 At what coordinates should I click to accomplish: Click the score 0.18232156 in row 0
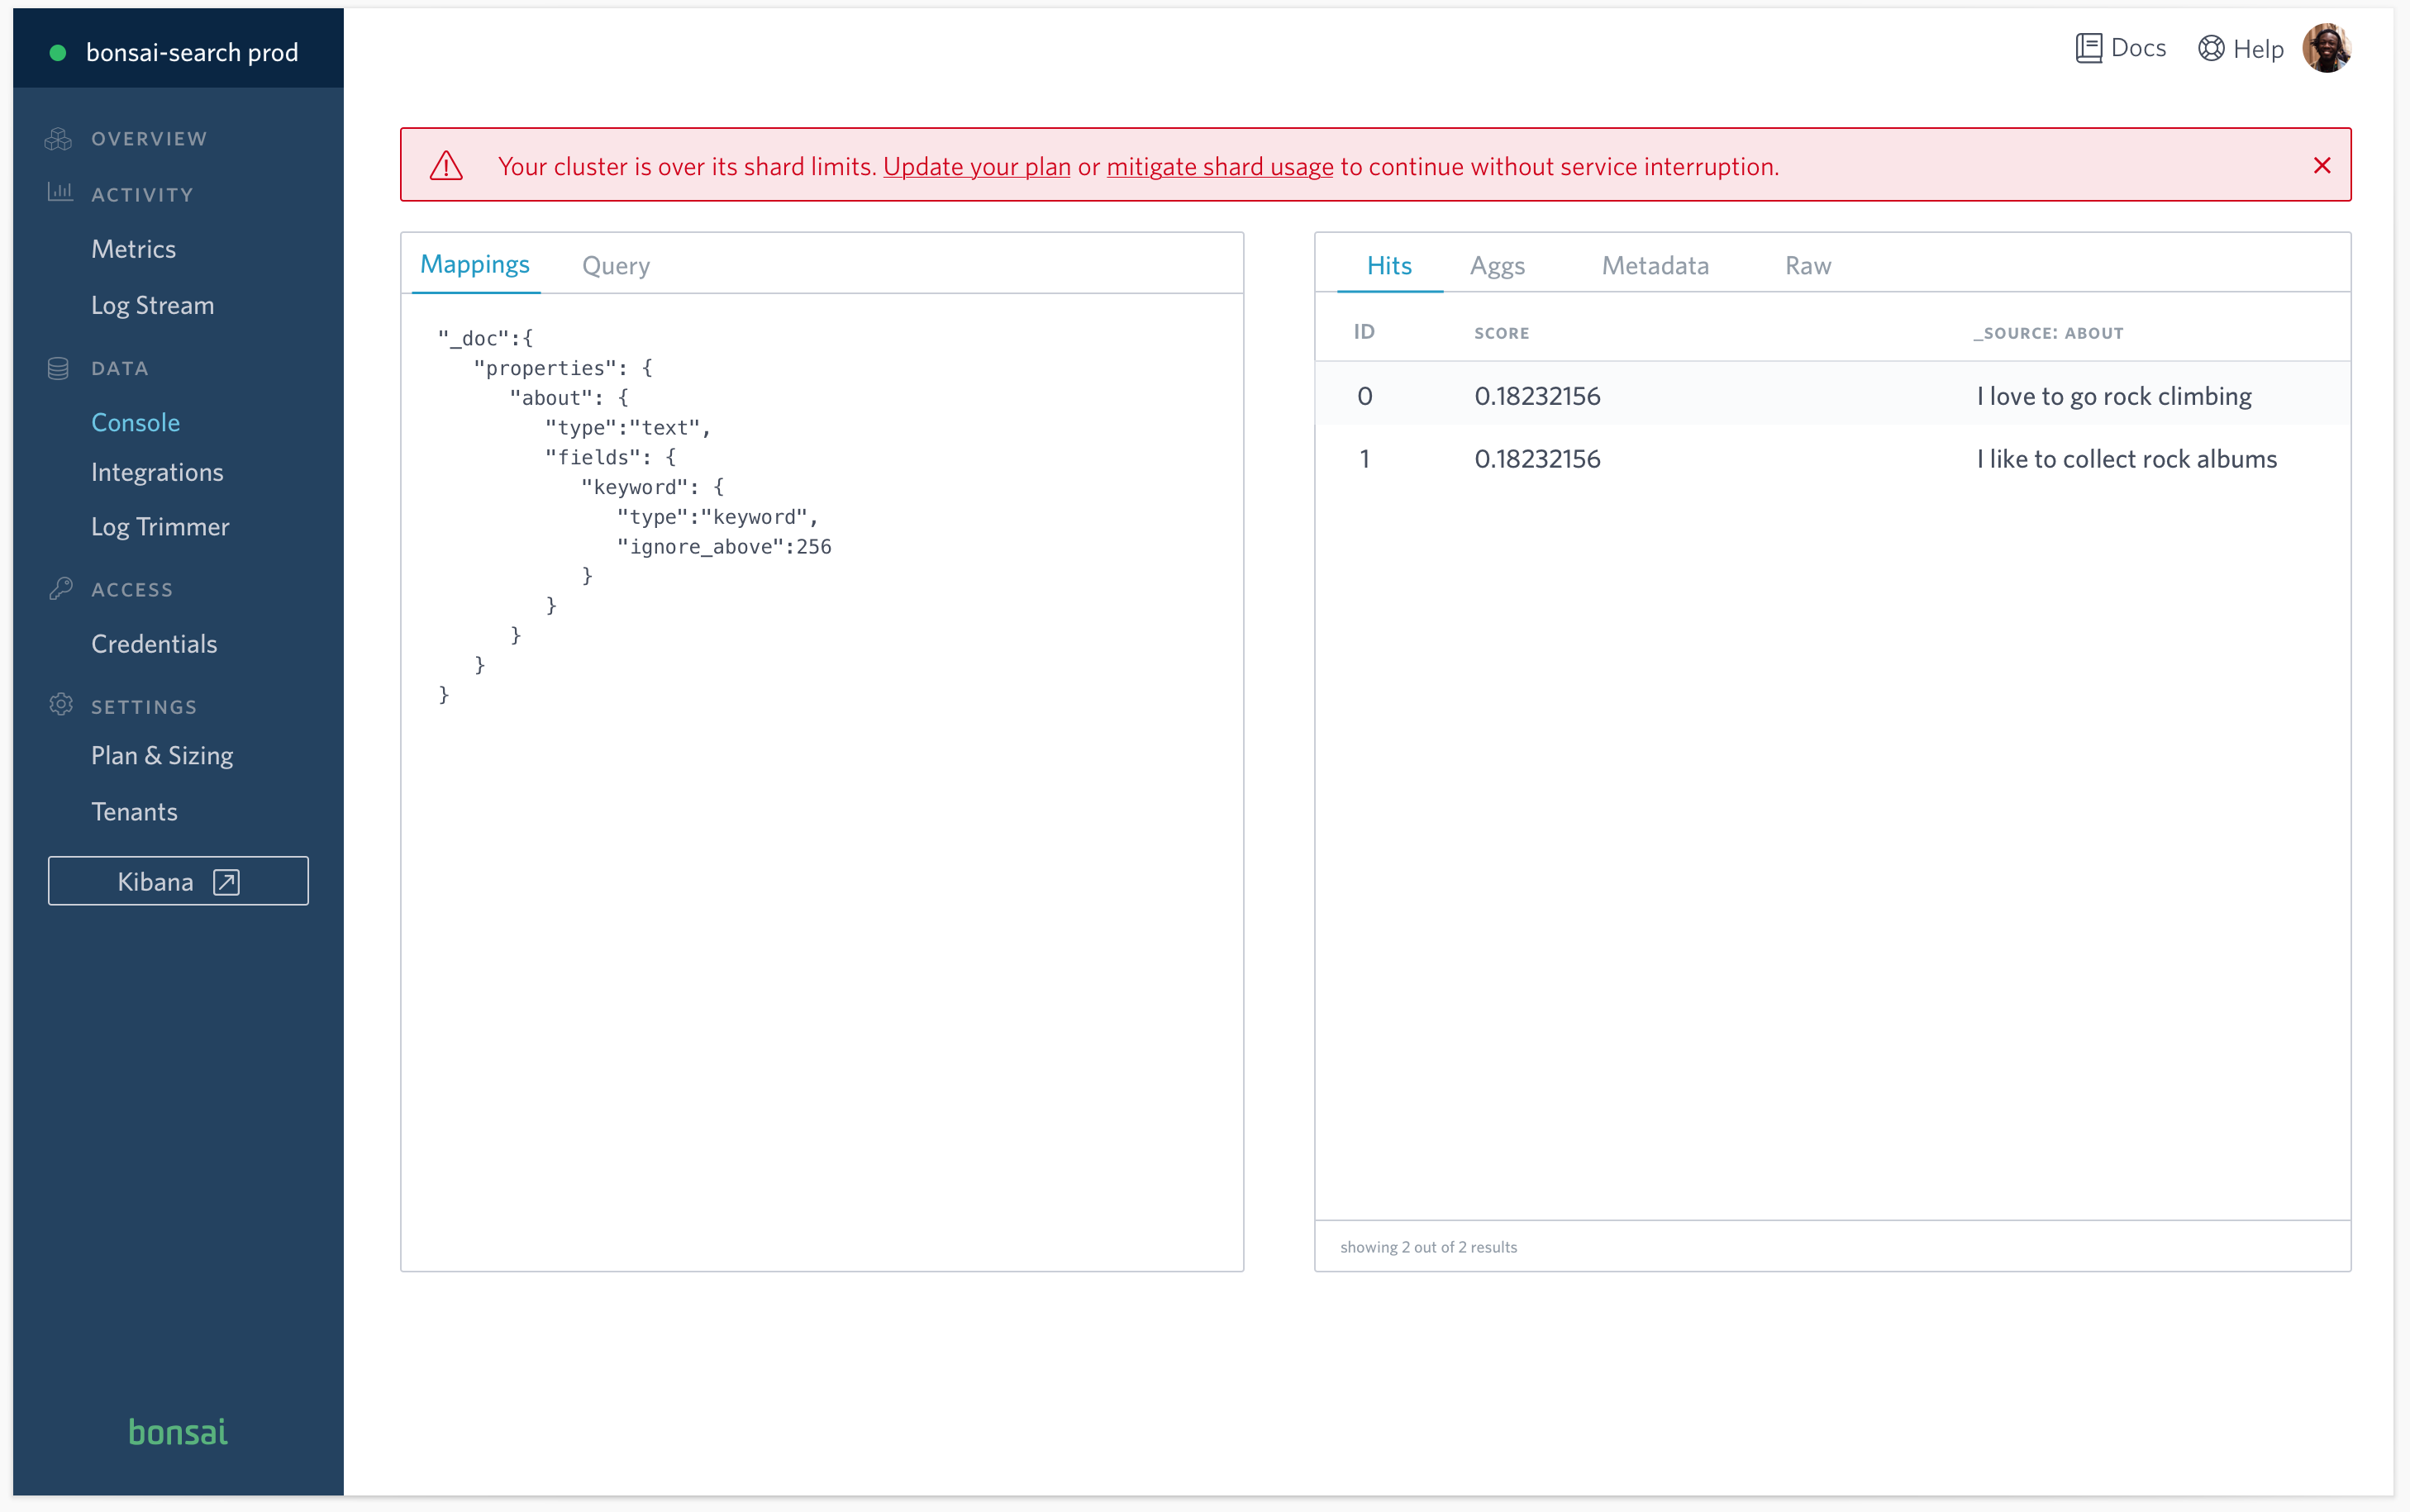pyautogui.click(x=1537, y=396)
